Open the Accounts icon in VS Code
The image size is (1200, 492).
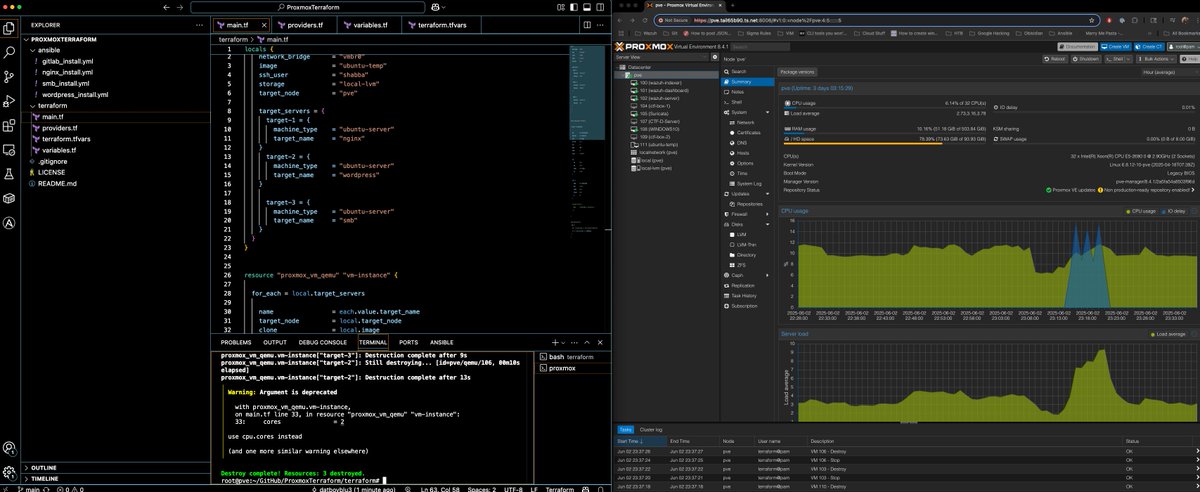9,446
